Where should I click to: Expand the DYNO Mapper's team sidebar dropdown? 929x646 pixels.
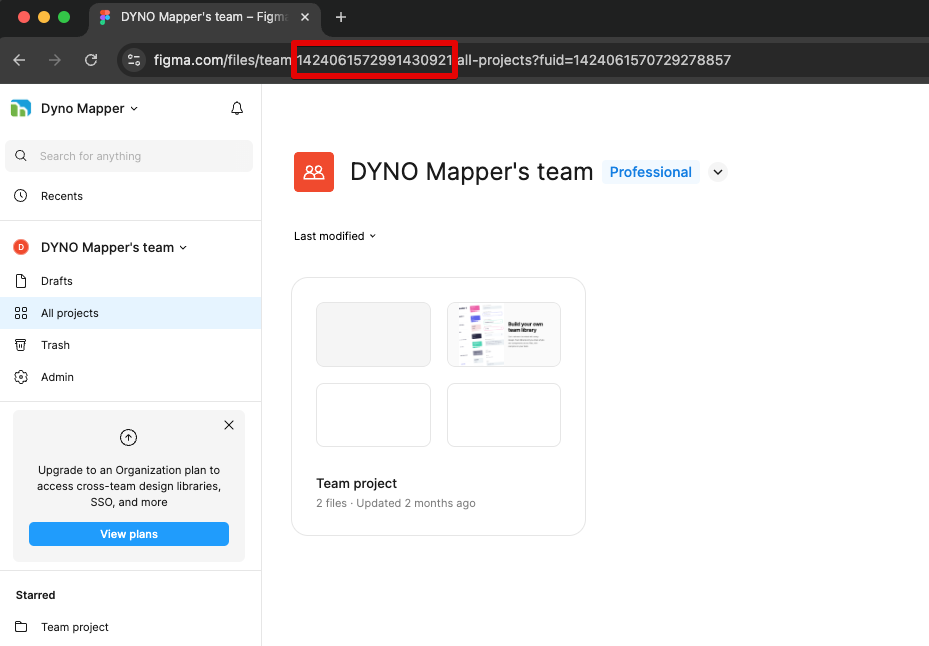coord(114,247)
